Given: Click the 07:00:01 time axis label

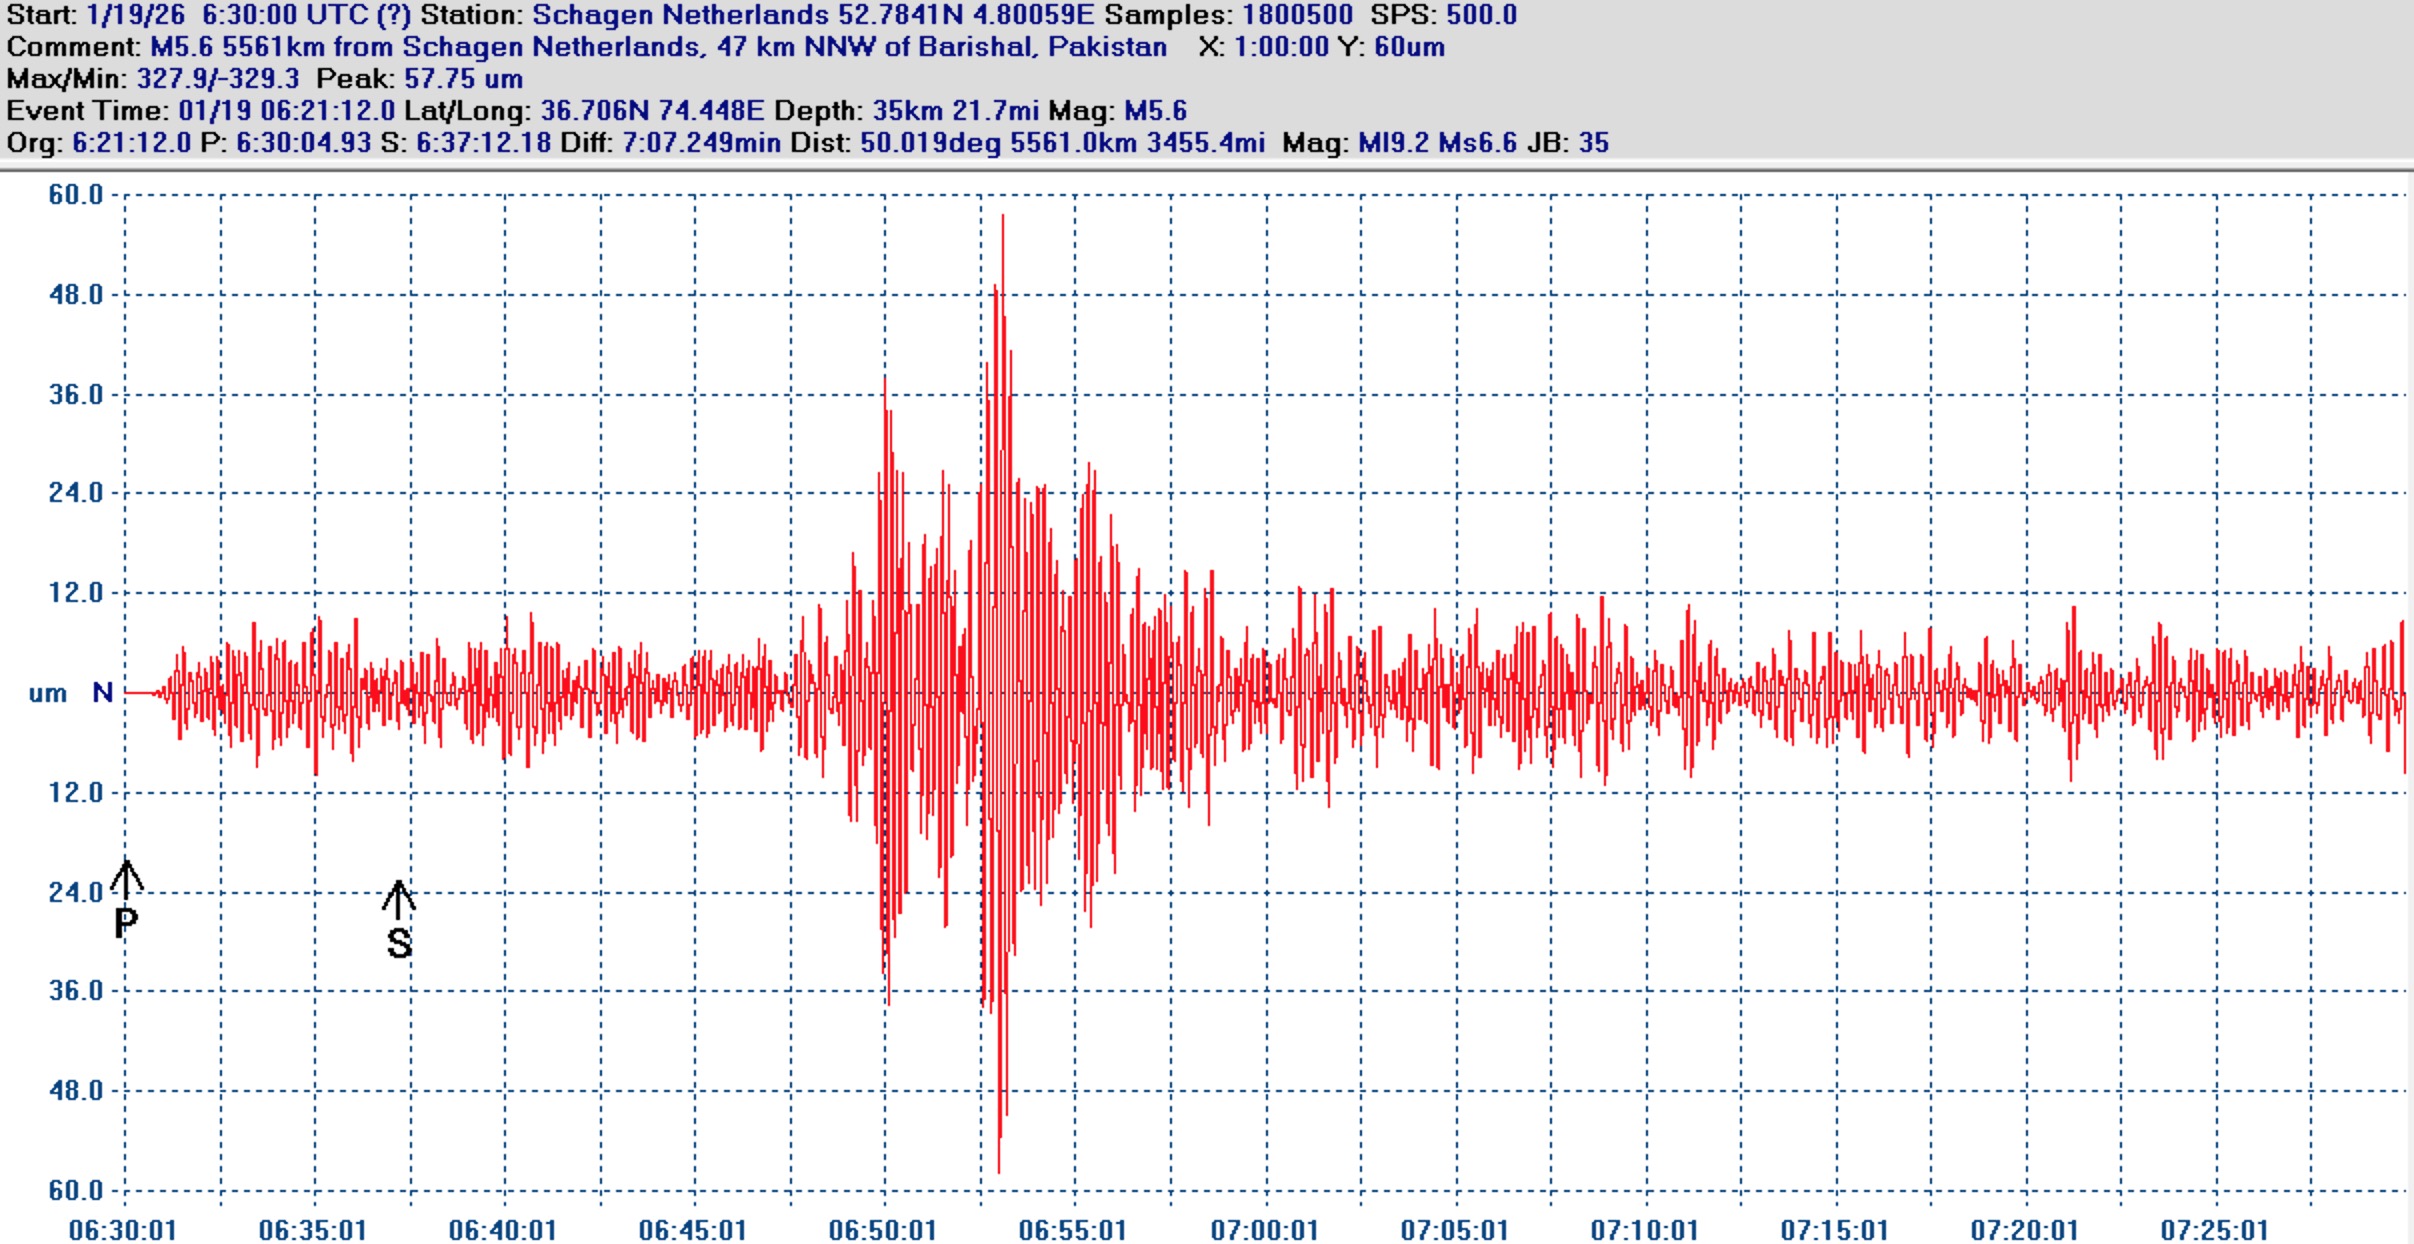Looking at the screenshot, I should (x=1263, y=1230).
